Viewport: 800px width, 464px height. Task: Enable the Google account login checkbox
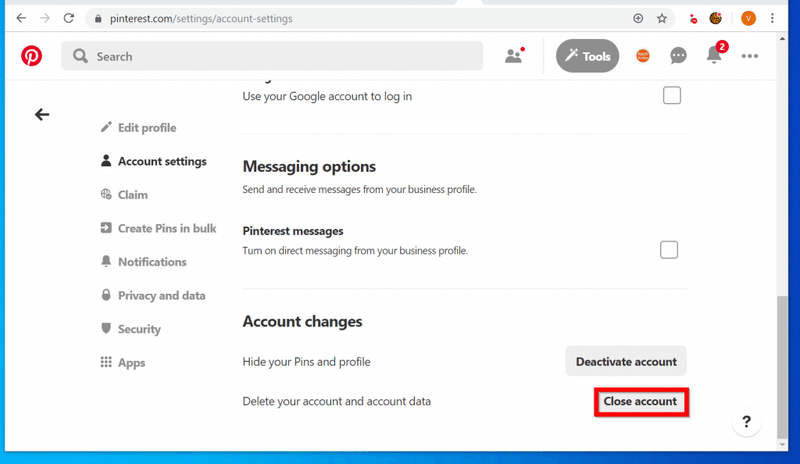click(672, 95)
